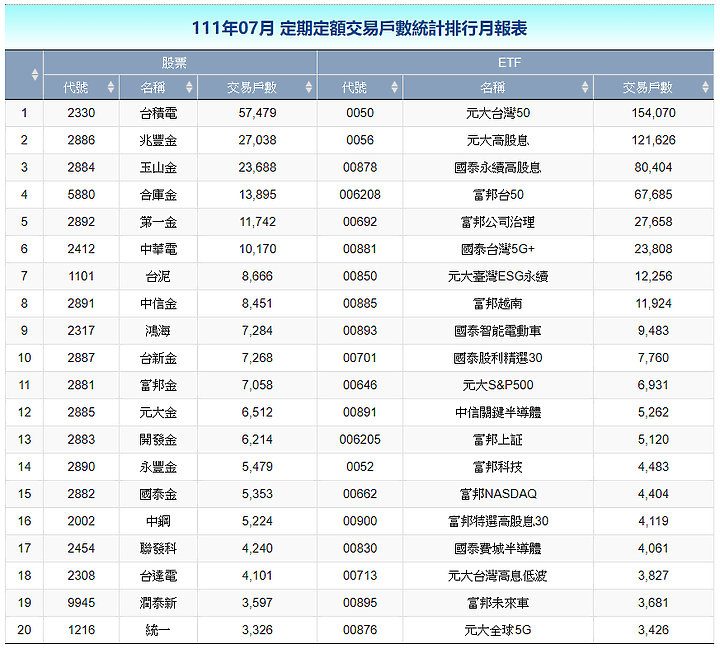Select the 元大台灣50 name cell
Image resolution: width=720 pixels, height=649 pixels.
pos(498,113)
